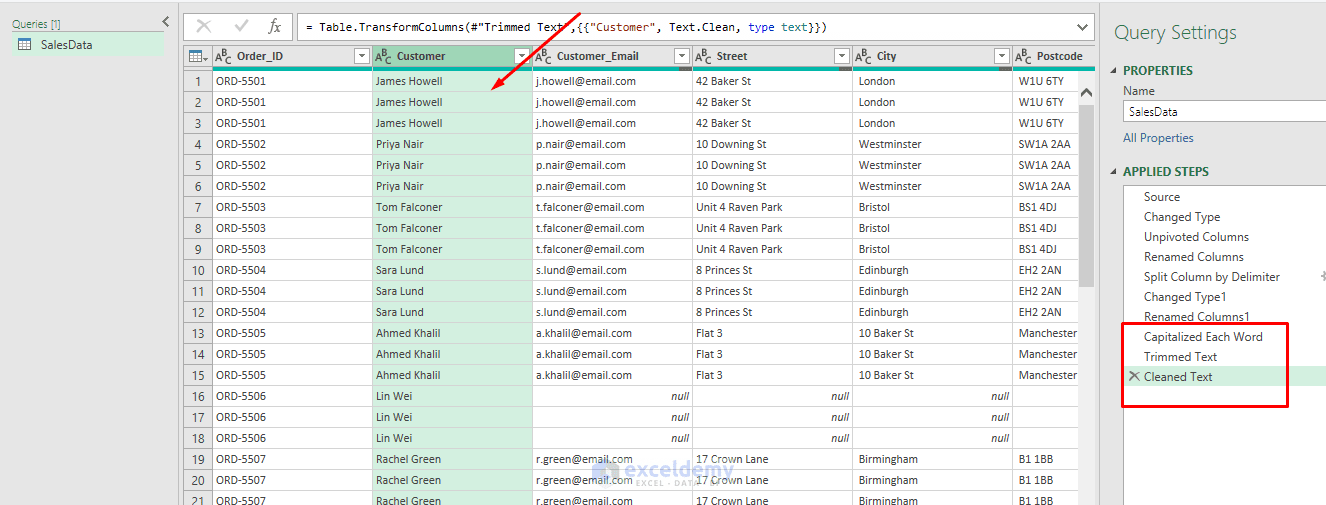This screenshot has height=505, width=1326.
Task: Select row number 16 header
Action: point(198,396)
